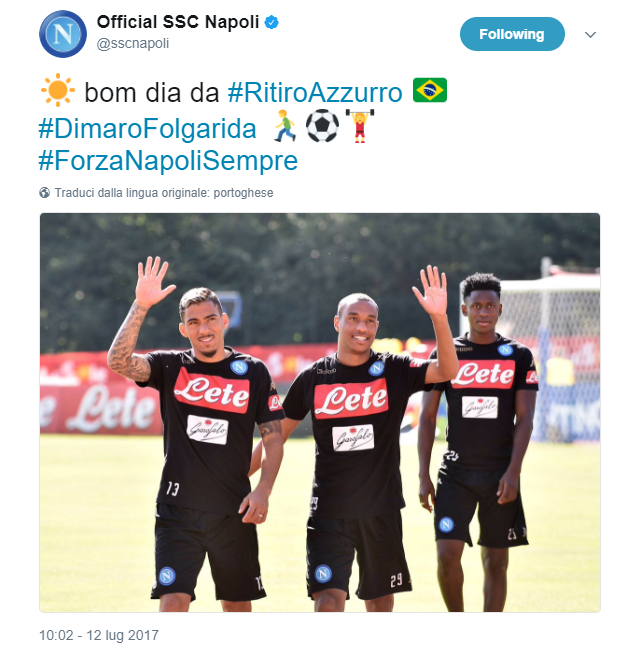
Task: Click the Brazil flag emoji
Action: click(430, 90)
